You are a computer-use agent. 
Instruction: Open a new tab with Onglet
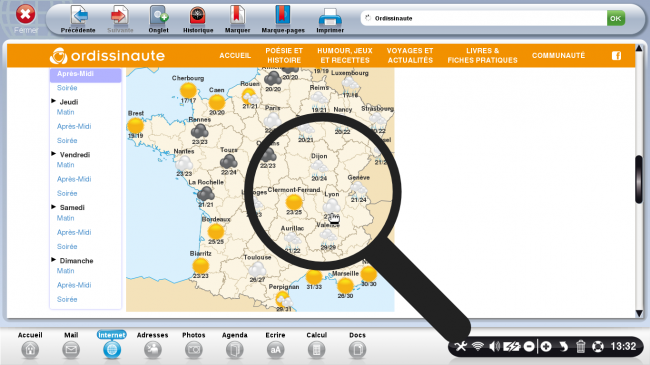click(x=159, y=15)
